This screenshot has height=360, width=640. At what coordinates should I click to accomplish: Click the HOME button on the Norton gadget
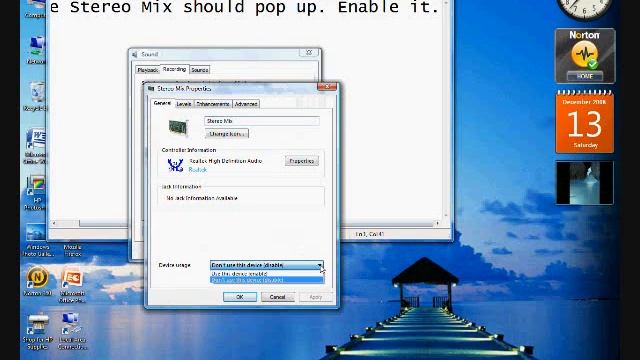[584, 76]
